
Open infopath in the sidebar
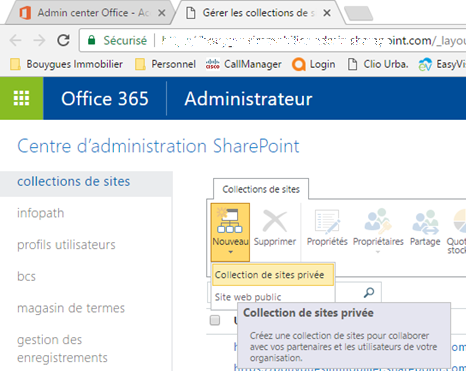[41, 213]
